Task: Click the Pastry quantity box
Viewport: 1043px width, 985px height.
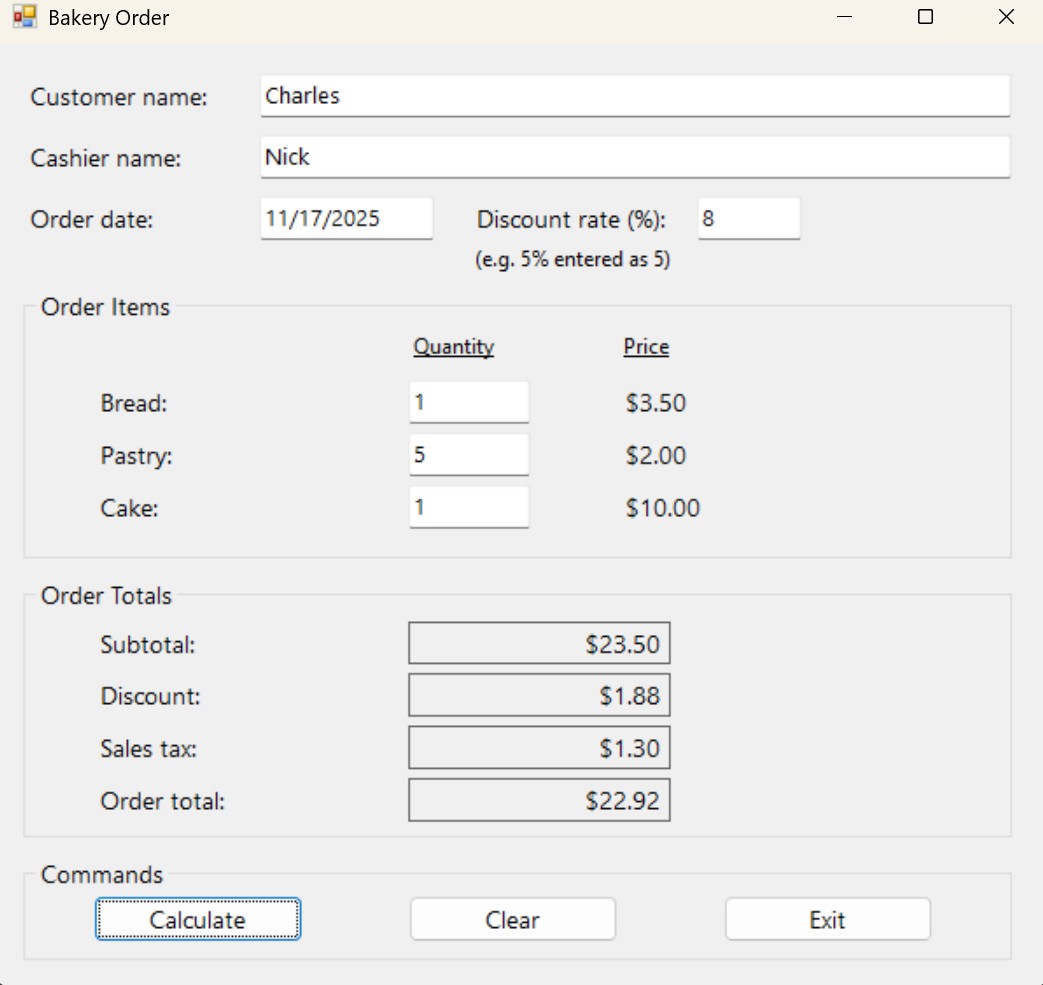Action: (468, 454)
